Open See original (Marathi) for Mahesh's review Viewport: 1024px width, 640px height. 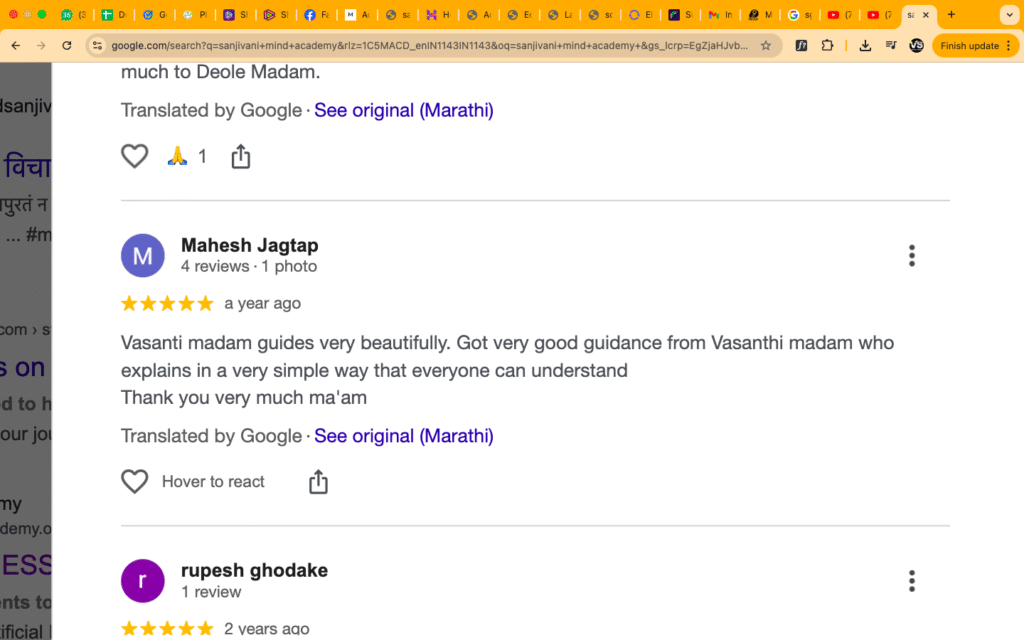coord(404,436)
